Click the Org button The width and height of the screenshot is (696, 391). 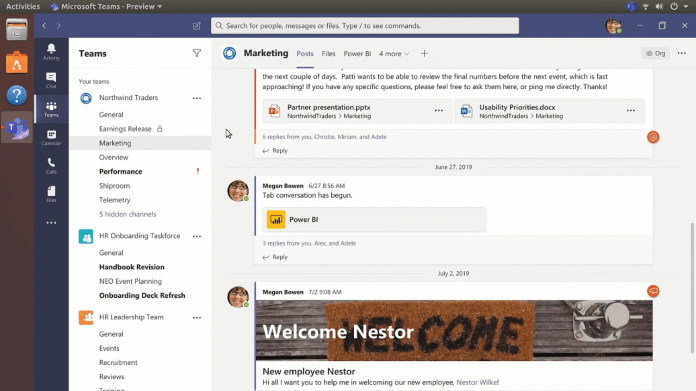(x=656, y=53)
